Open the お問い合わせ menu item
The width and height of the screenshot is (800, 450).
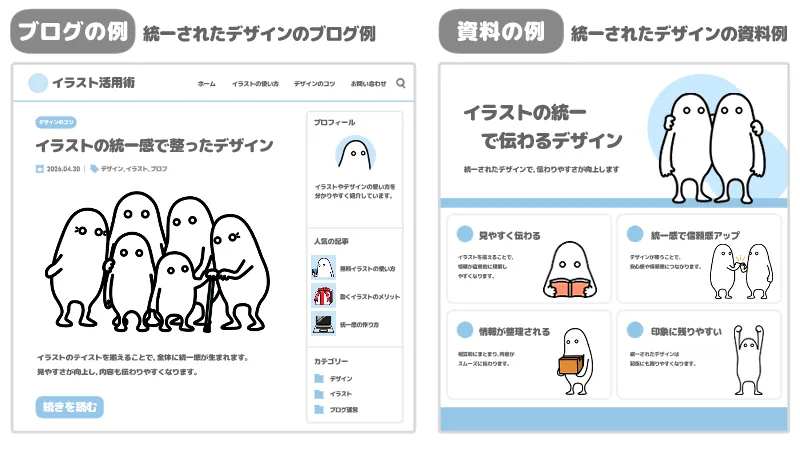point(368,84)
